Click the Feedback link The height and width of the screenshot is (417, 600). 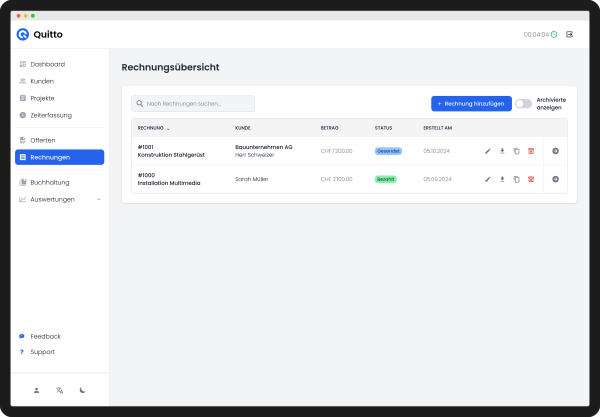[x=45, y=336]
